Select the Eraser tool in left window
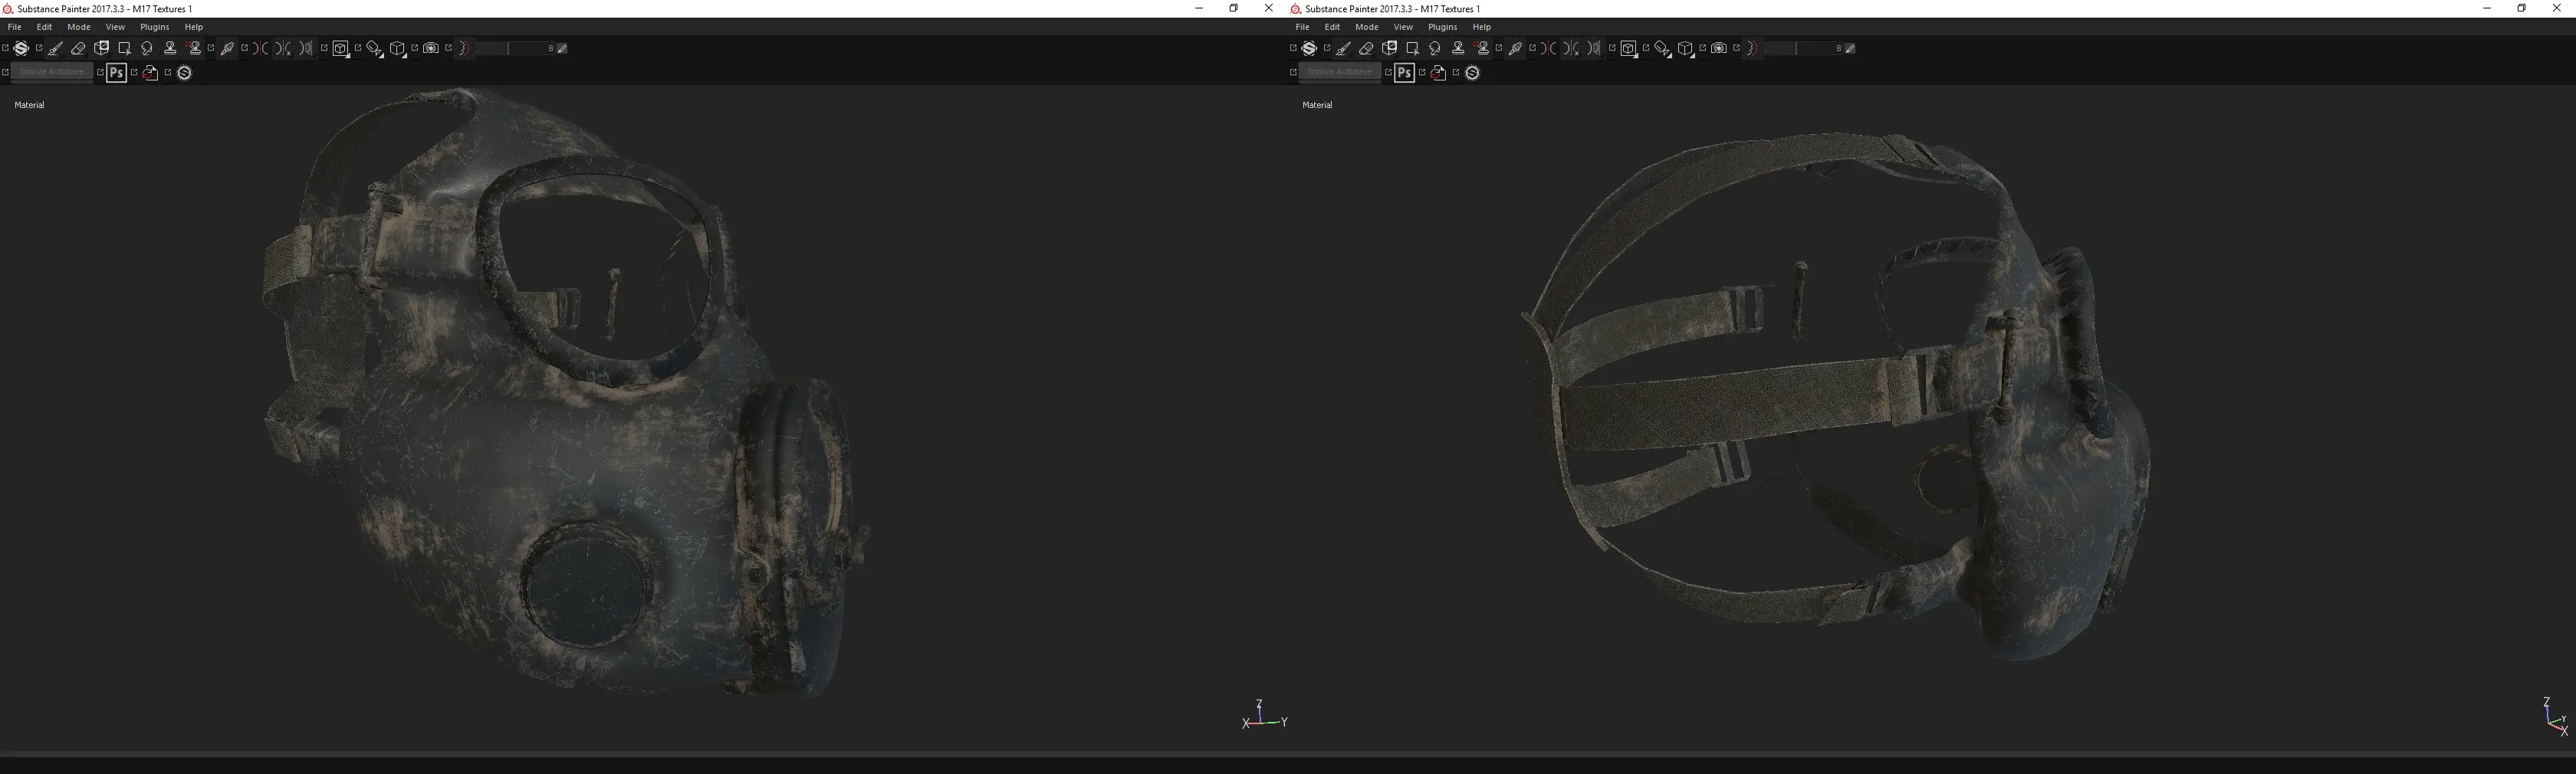The width and height of the screenshot is (2576, 774). (78, 48)
